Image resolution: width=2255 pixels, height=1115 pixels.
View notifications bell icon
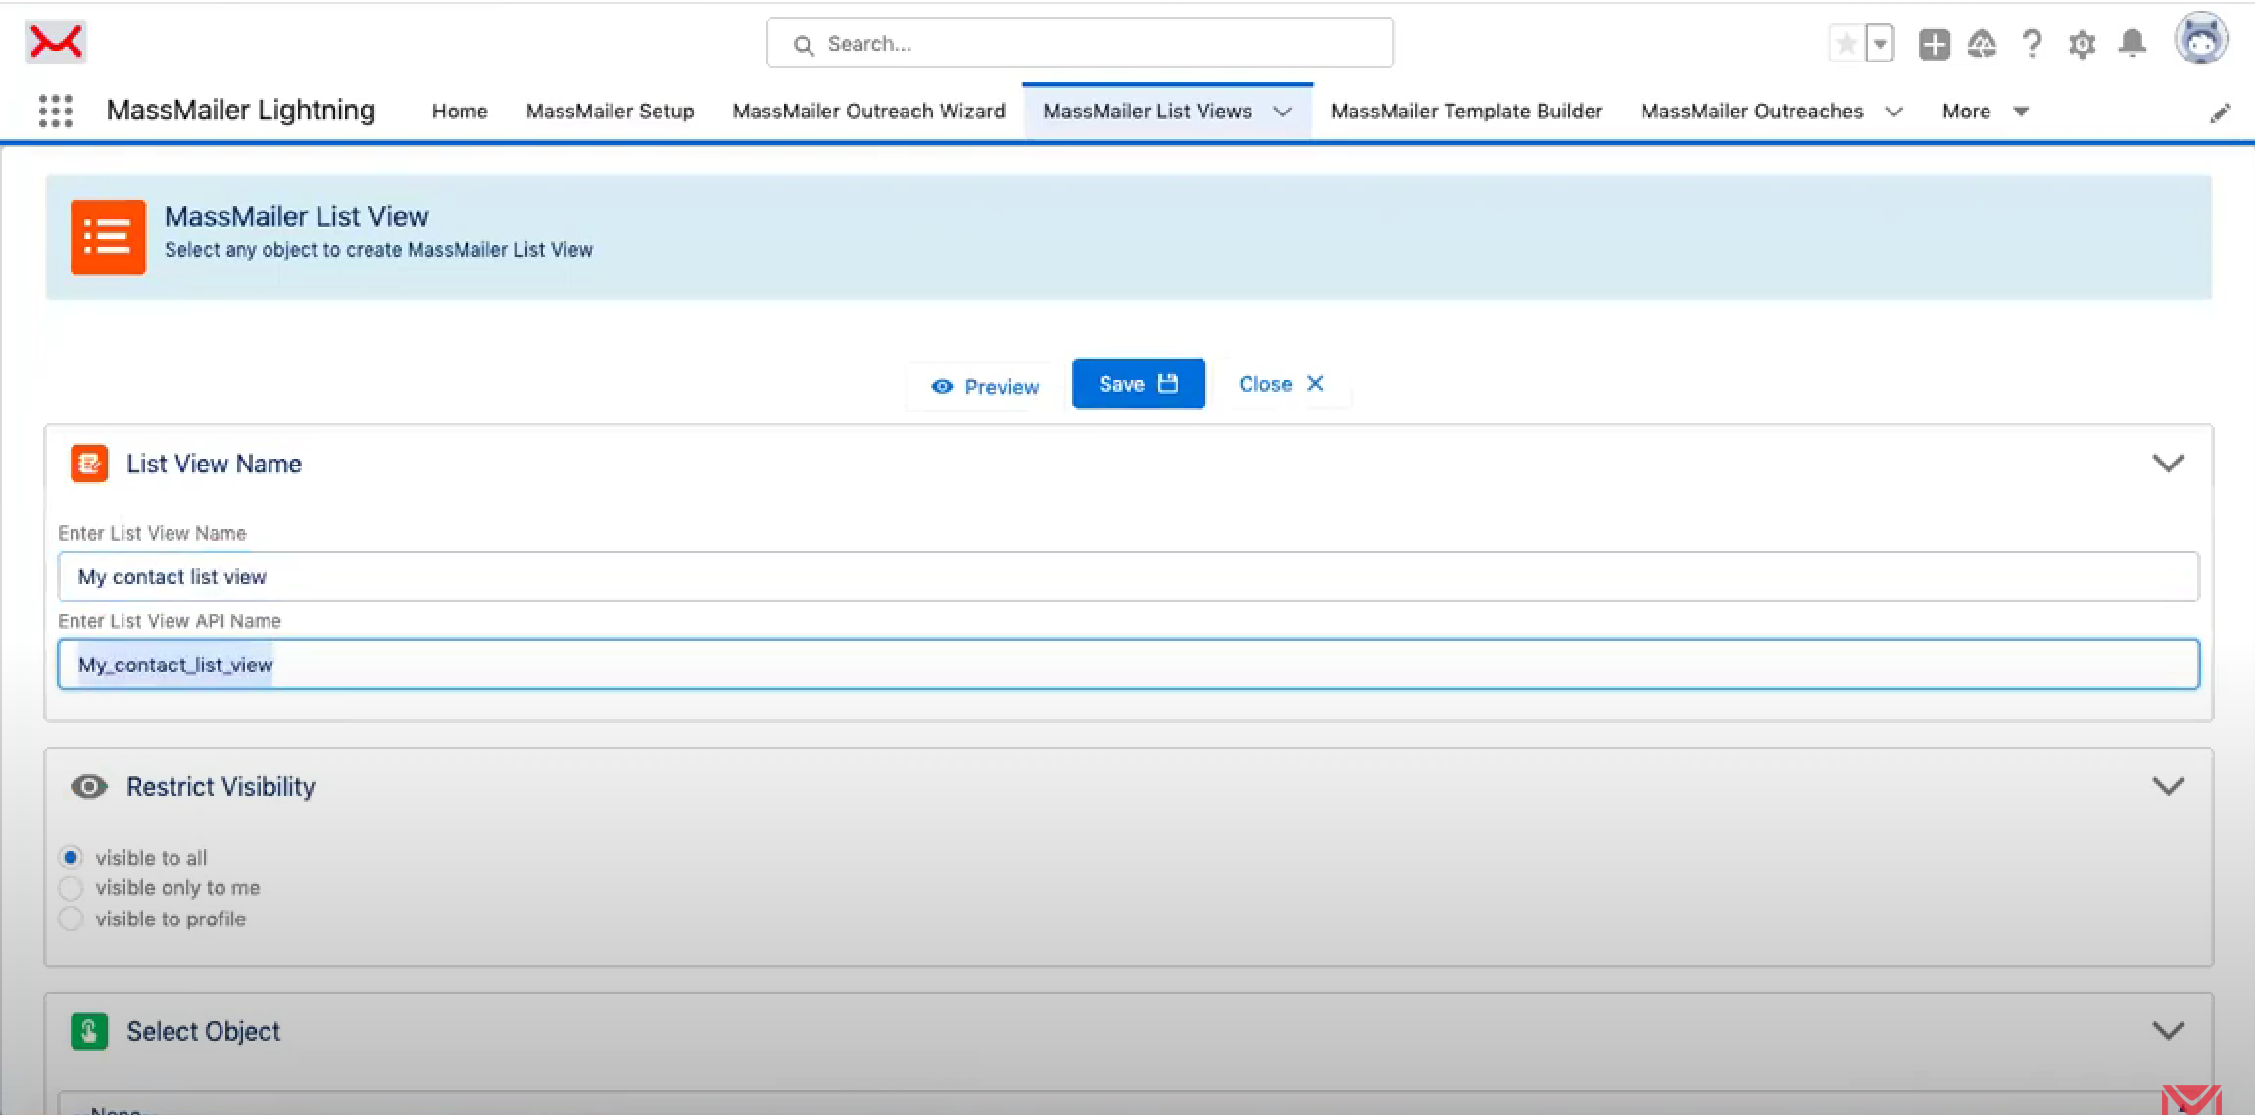[x=2132, y=44]
